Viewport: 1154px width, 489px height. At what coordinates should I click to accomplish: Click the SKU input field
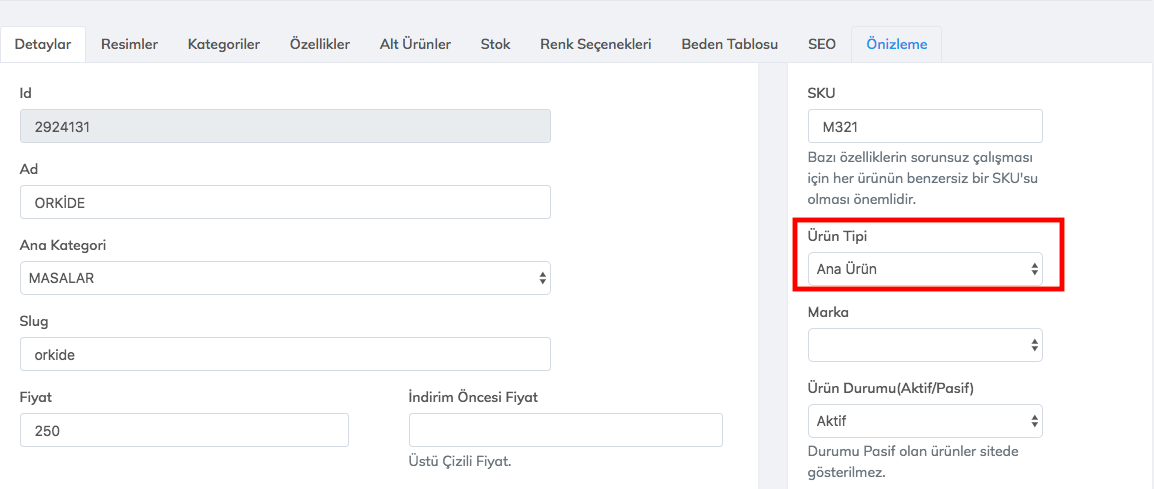coord(925,127)
